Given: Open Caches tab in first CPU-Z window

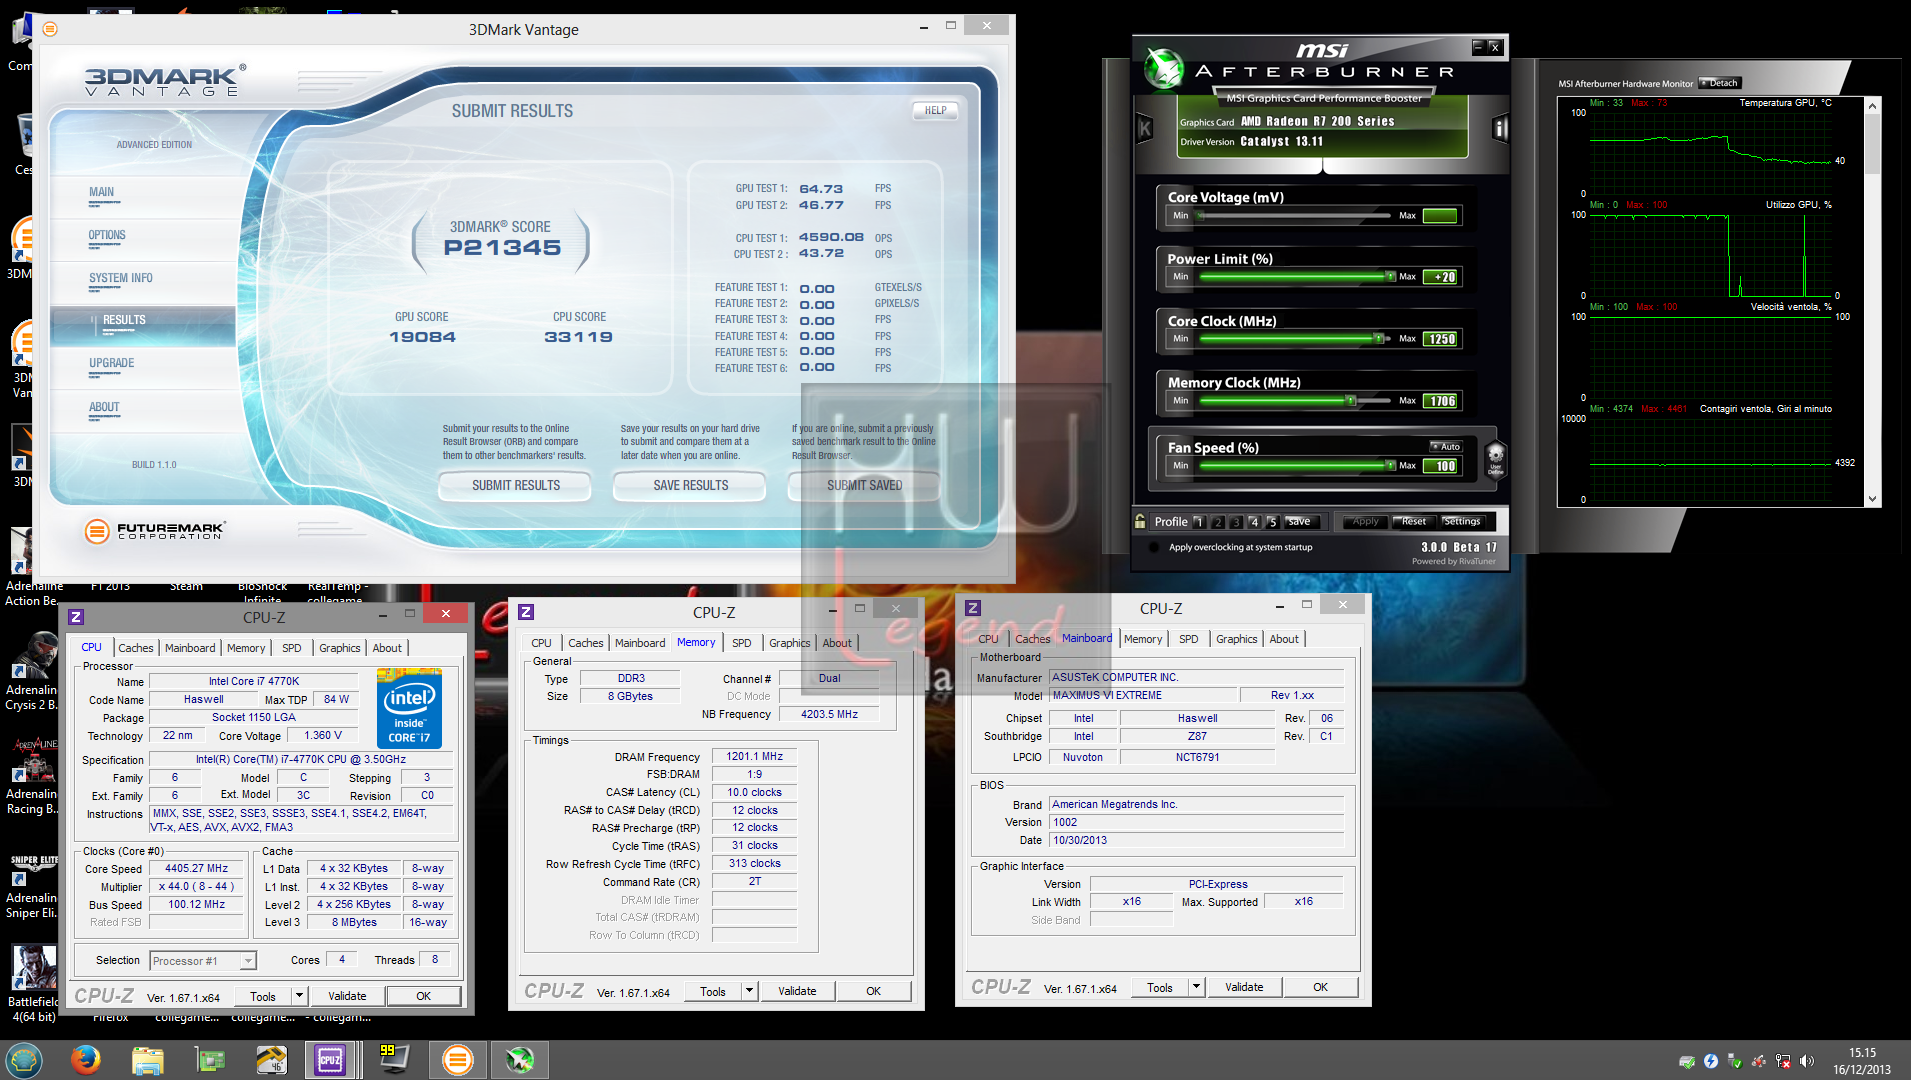Looking at the screenshot, I should 135,648.
